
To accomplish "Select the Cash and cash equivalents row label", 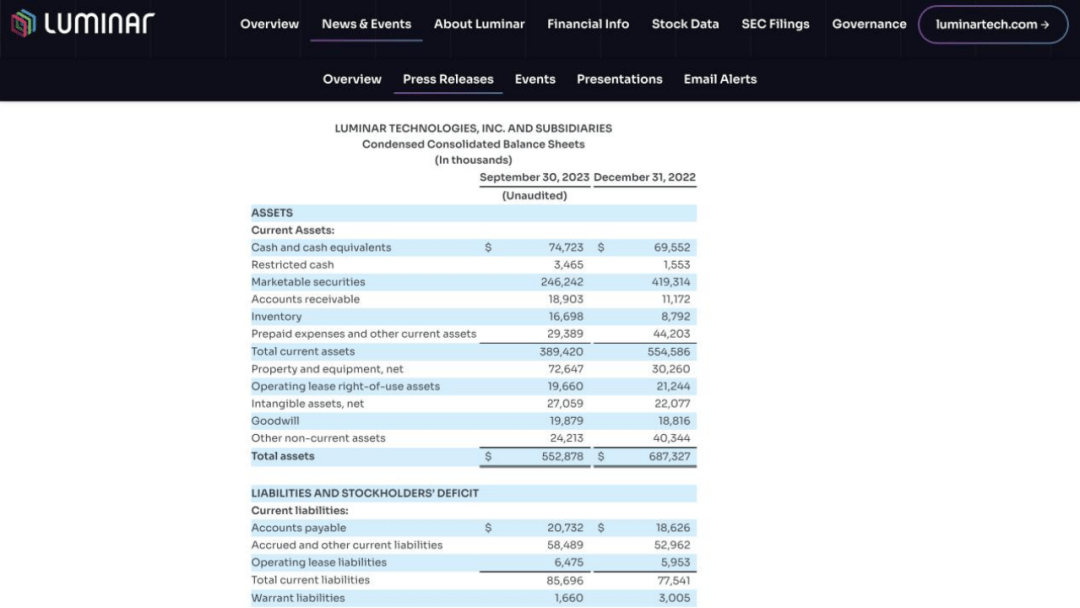I will pyautogui.click(x=321, y=247).
